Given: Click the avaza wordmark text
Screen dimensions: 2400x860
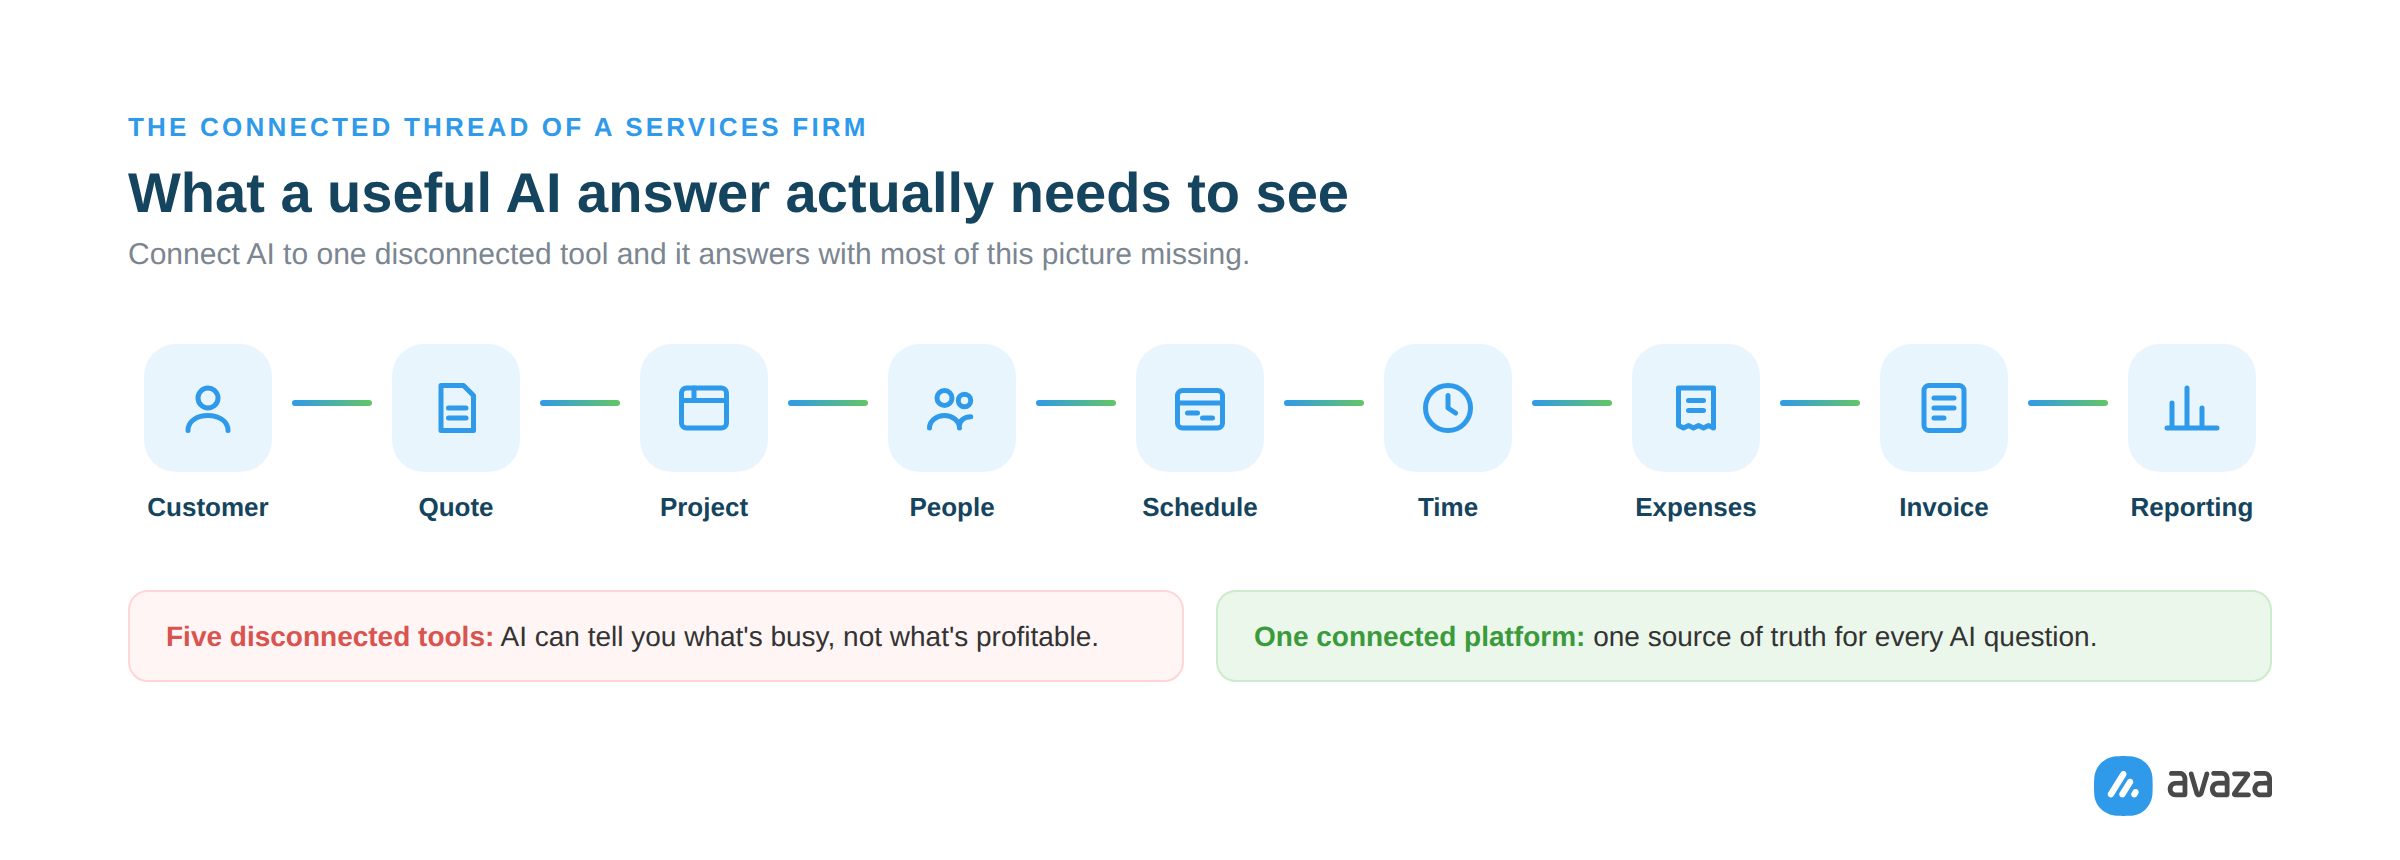Looking at the screenshot, I should point(2219,784).
